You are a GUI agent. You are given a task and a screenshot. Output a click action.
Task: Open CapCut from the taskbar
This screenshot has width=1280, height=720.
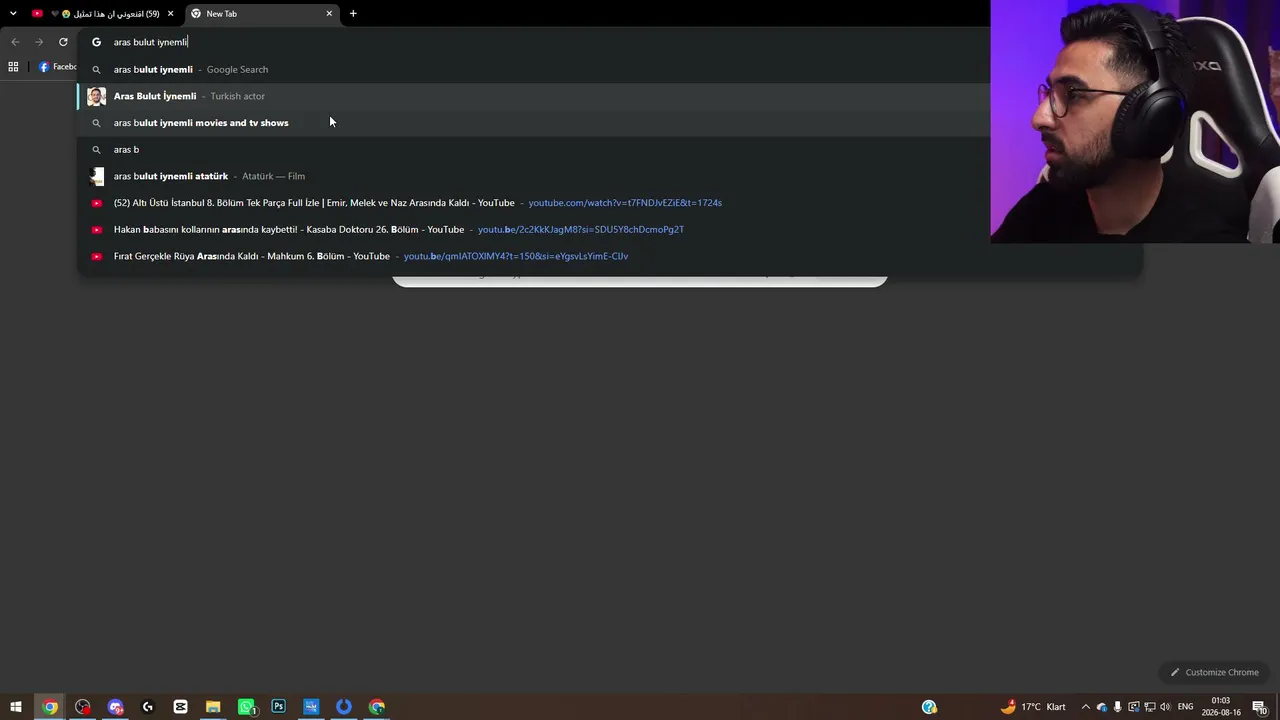point(180,707)
